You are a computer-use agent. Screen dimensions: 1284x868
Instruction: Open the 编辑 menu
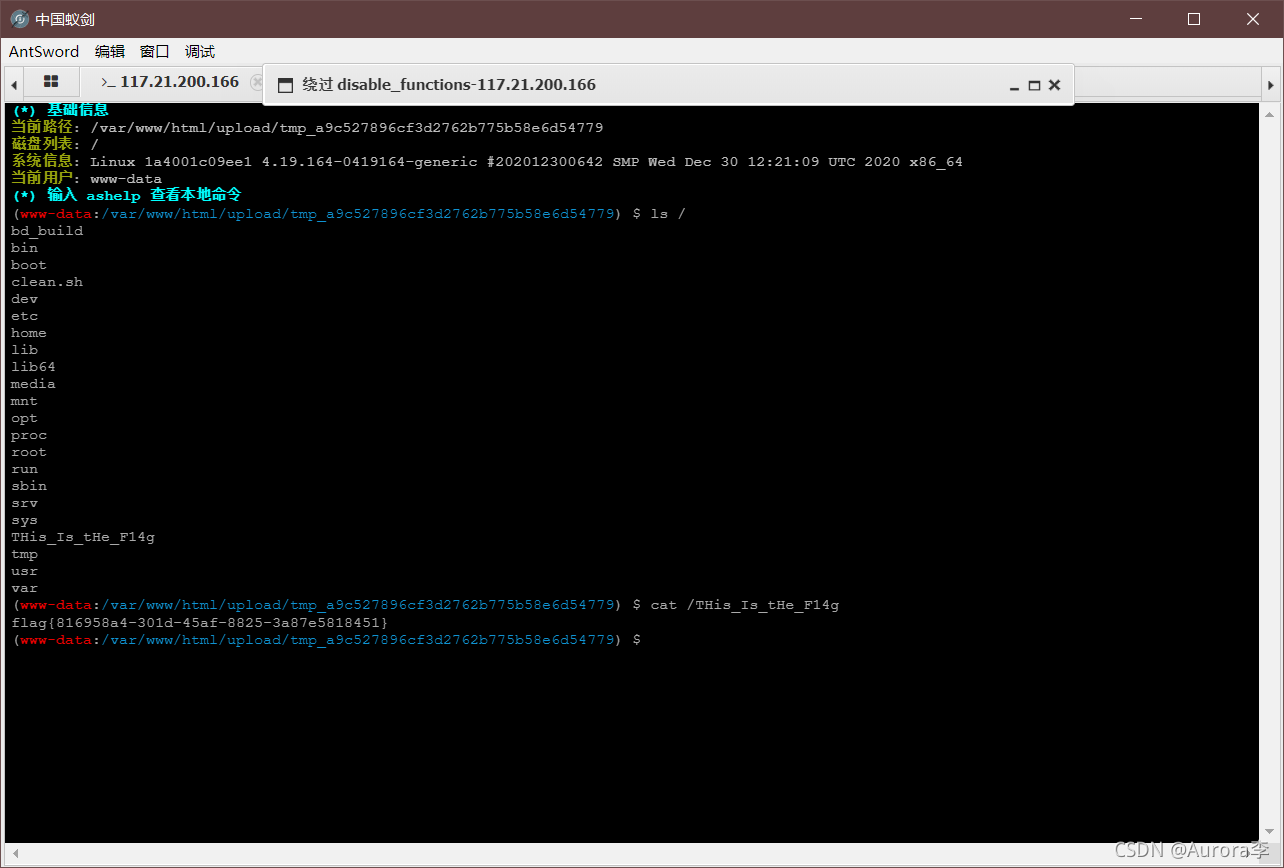point(110,52)
